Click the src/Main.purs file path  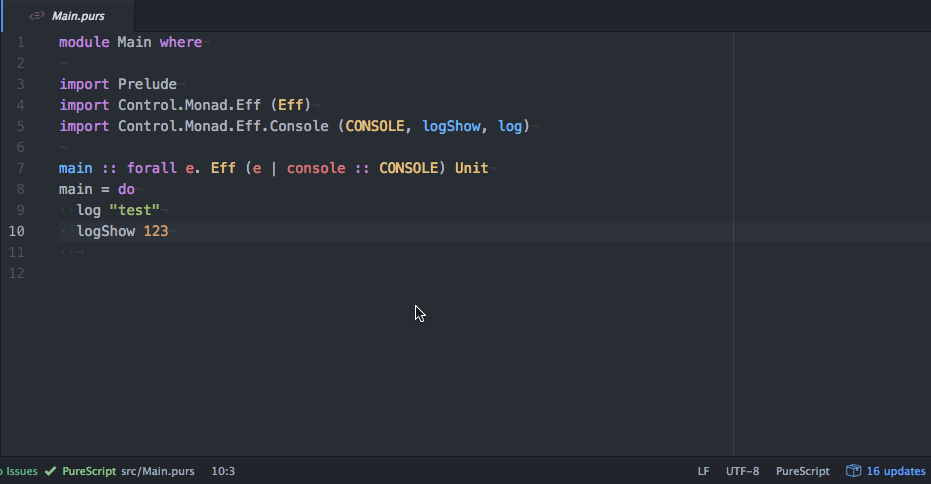click(x=158, y=471)
